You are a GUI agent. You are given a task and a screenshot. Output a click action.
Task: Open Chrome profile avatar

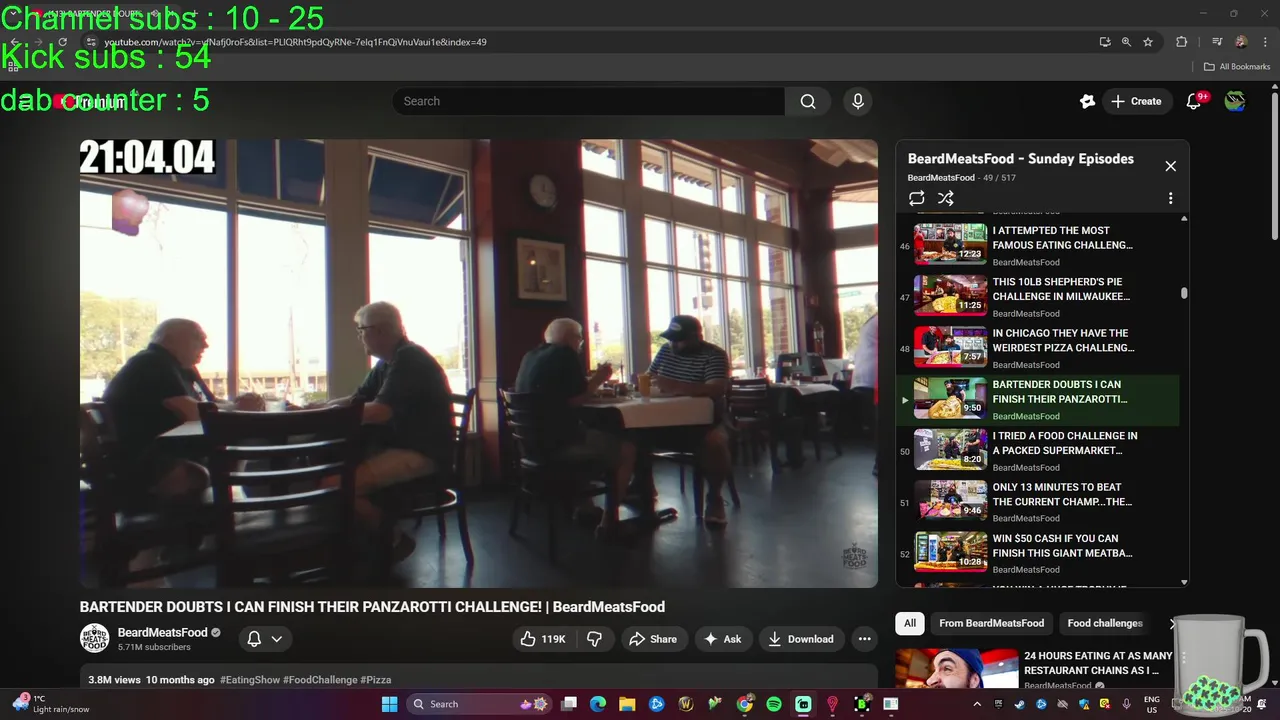tap(1241, 42)
